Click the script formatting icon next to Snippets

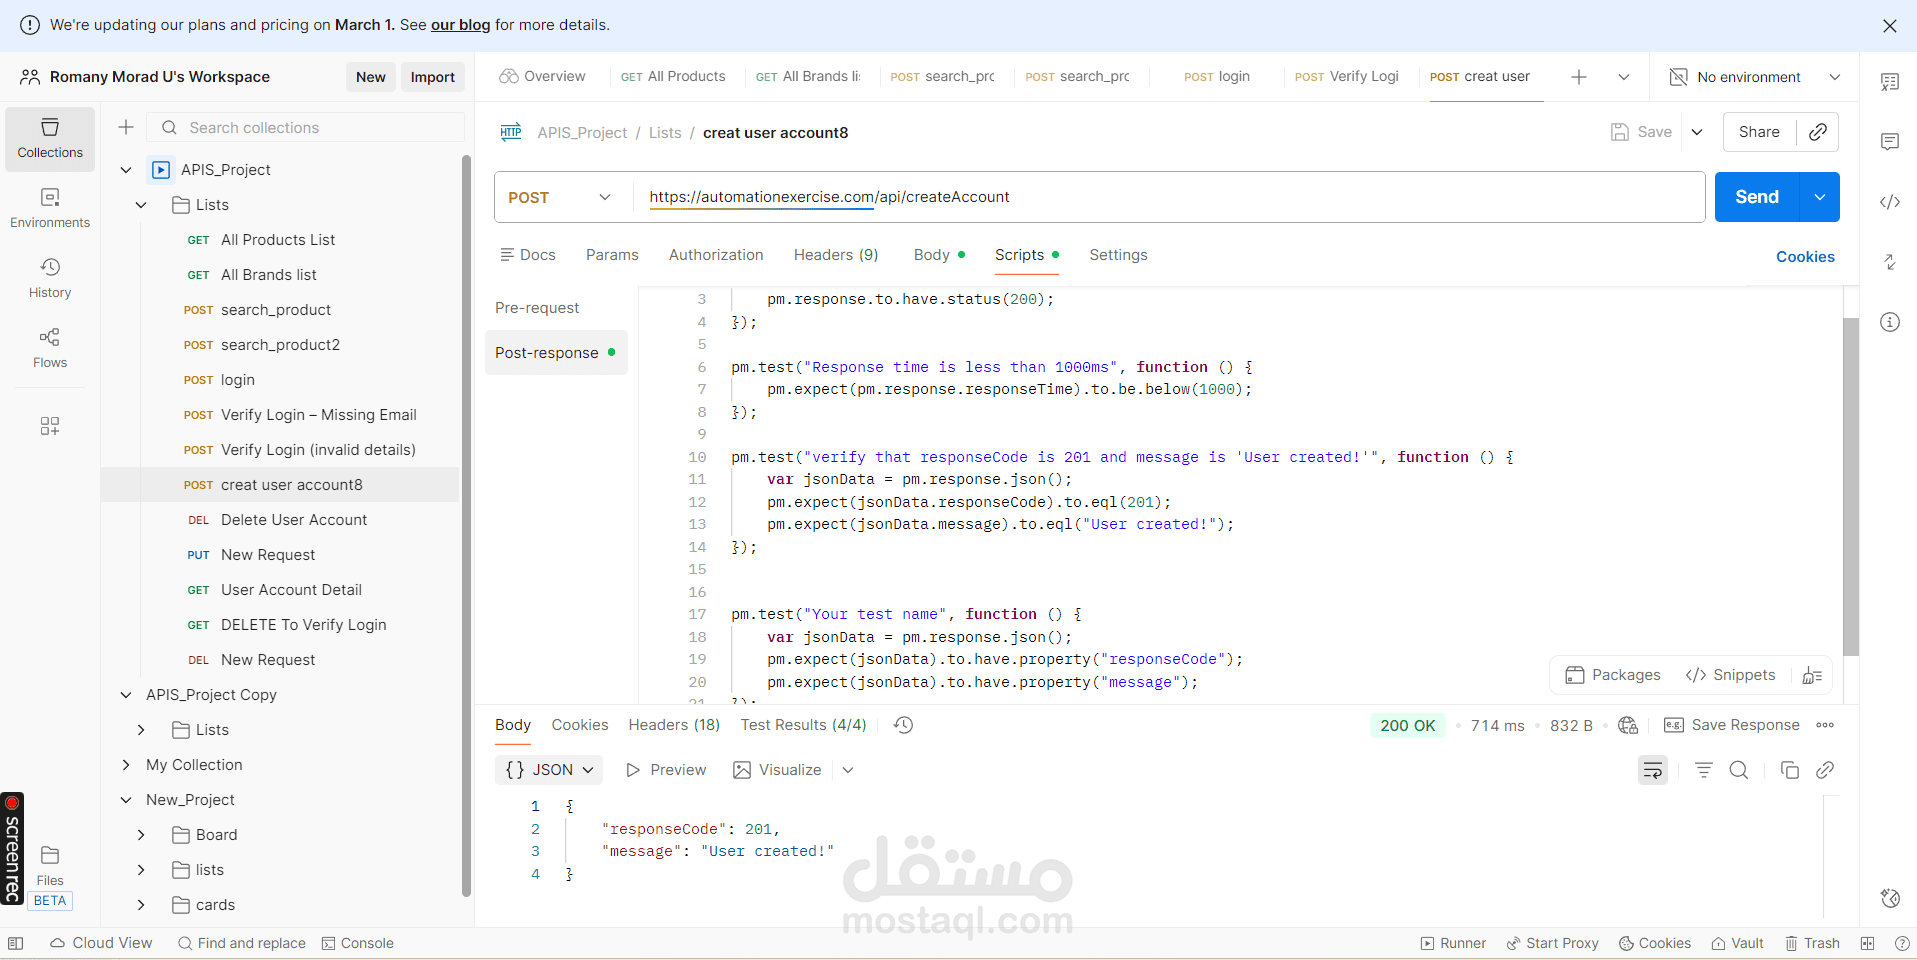point(1812,675)
